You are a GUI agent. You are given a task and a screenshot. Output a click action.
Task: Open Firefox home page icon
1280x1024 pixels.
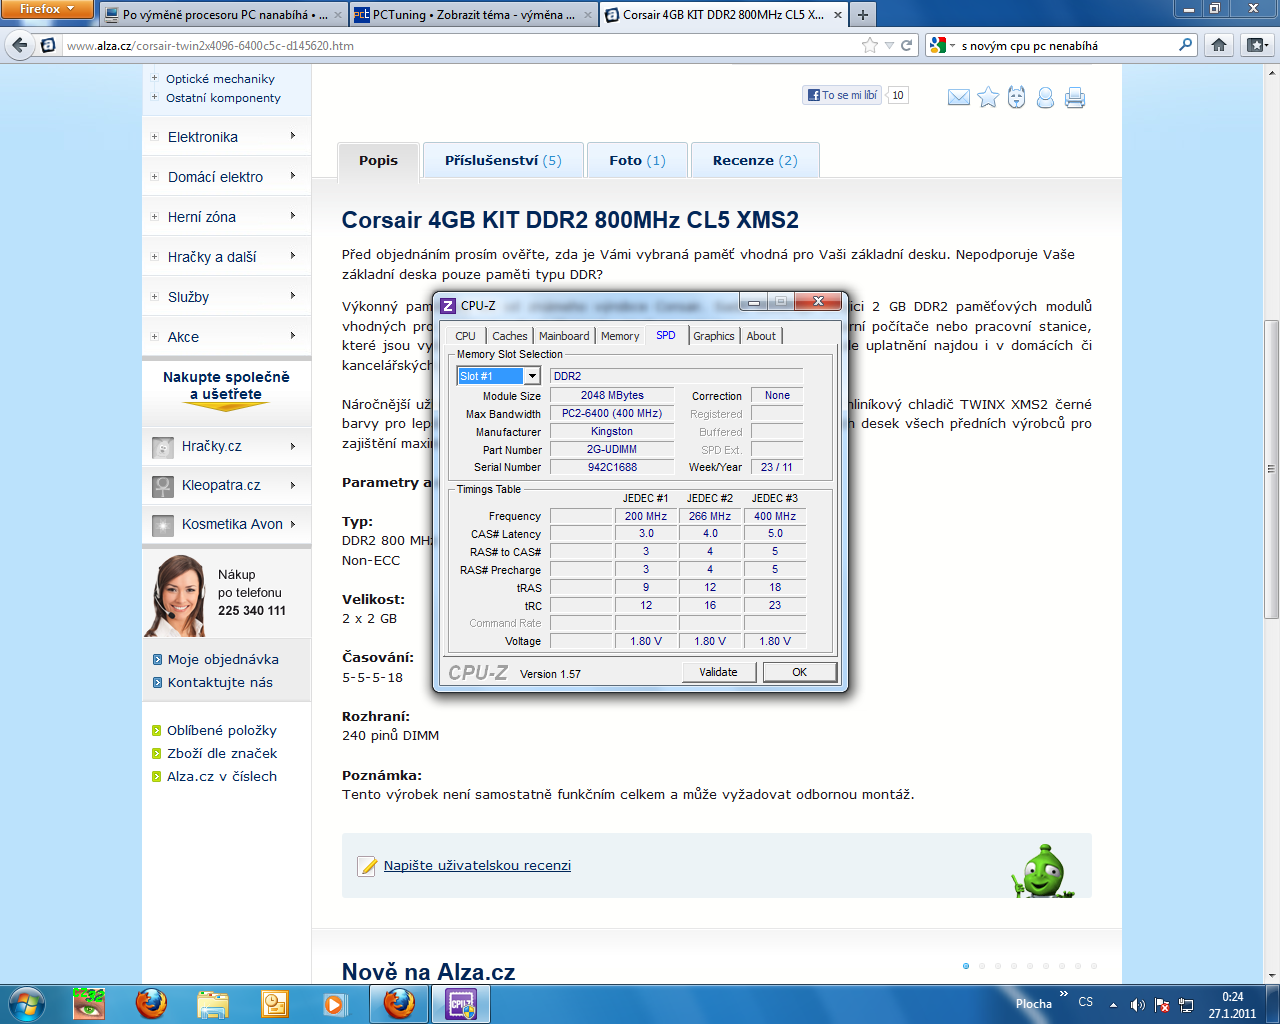click(x=1219, y=45)
